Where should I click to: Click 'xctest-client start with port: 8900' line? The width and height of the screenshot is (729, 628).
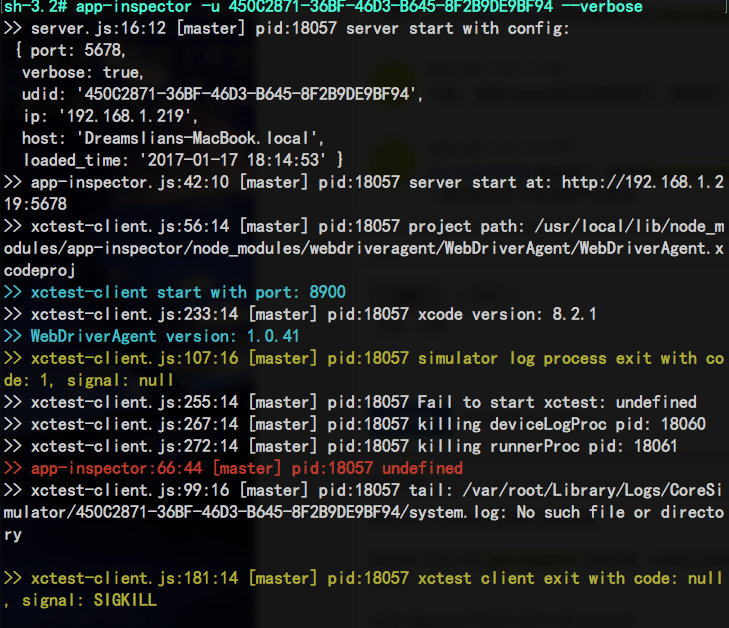pyautogui.click(x=175, y=292)
